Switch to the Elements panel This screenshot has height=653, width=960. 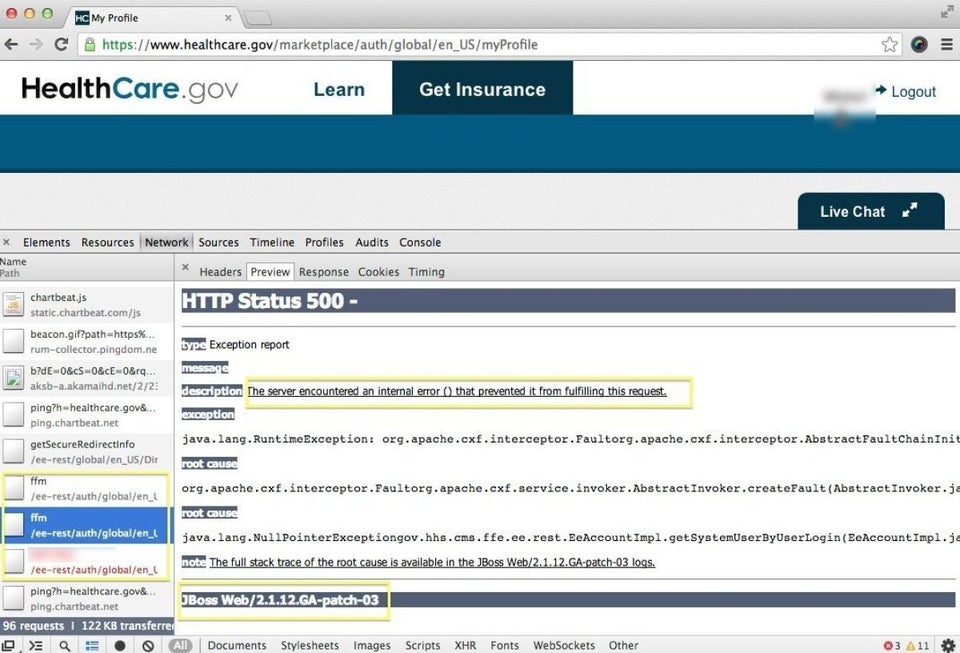tap(47, 242)
